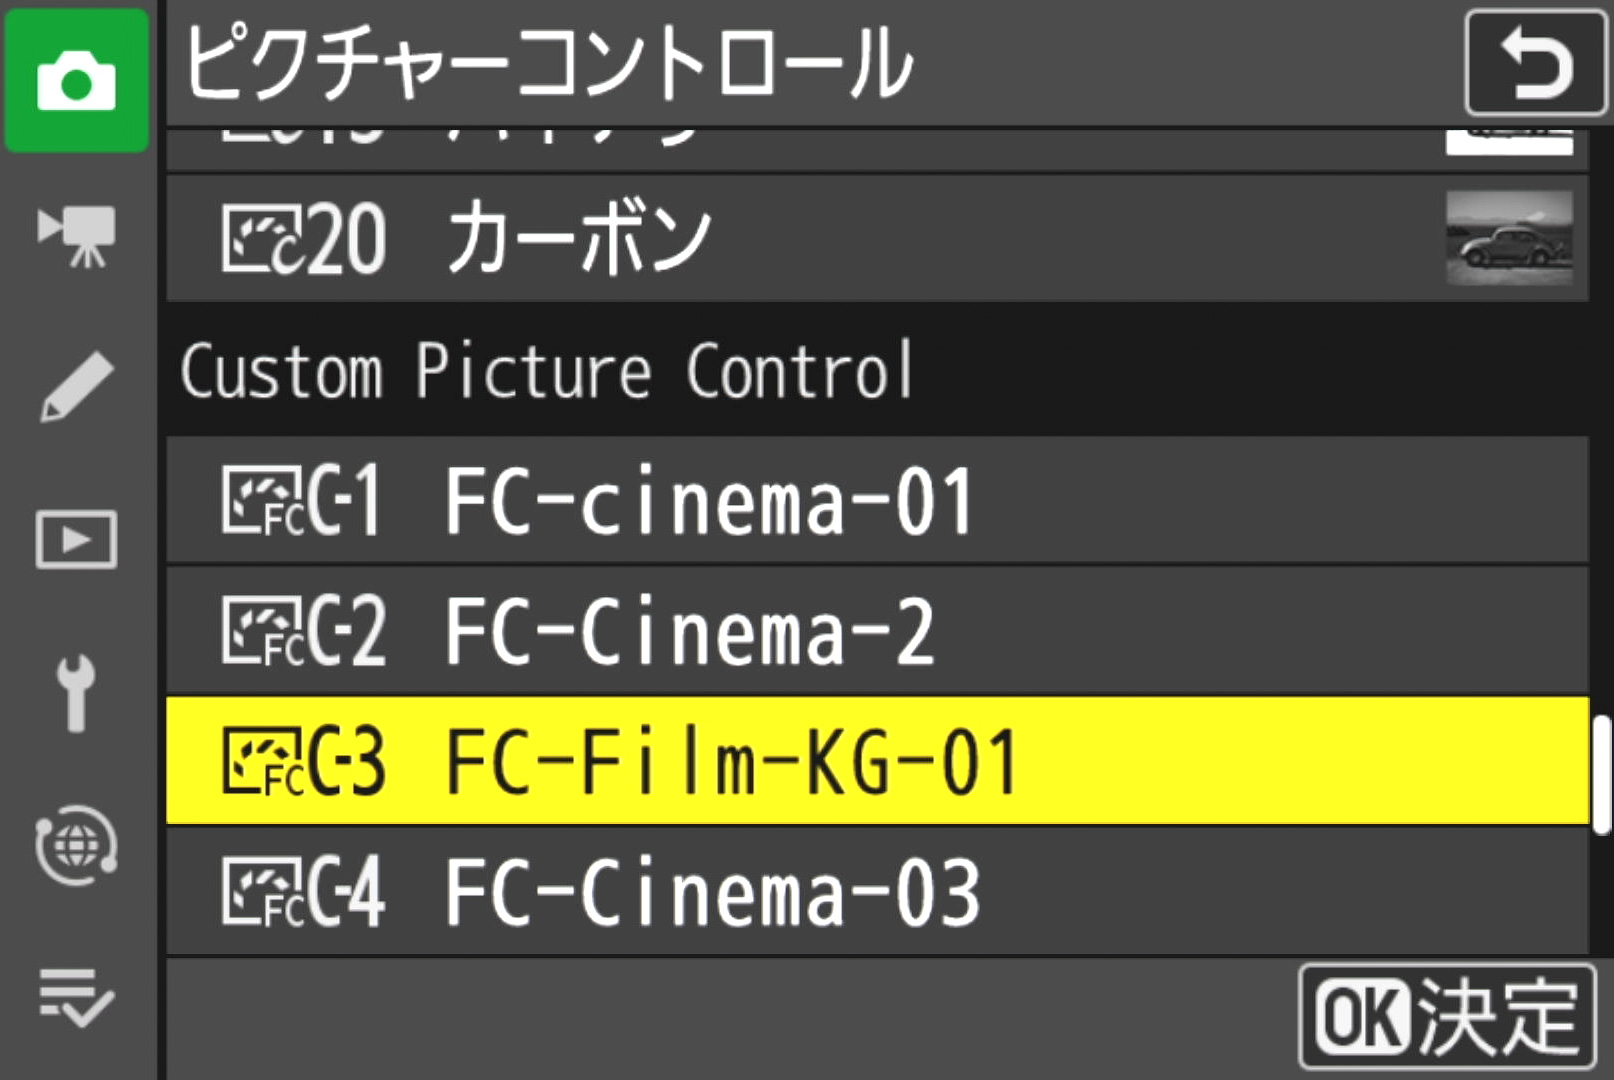Select the 20 カーボン picture control
1614x1080 pixels.
coord(560,237)
